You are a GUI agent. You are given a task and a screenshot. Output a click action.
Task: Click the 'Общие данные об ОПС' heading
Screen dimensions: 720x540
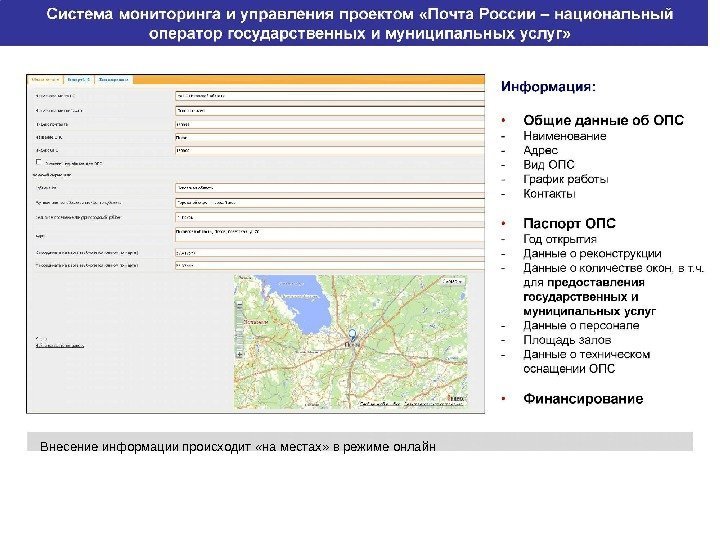[603, 120]
